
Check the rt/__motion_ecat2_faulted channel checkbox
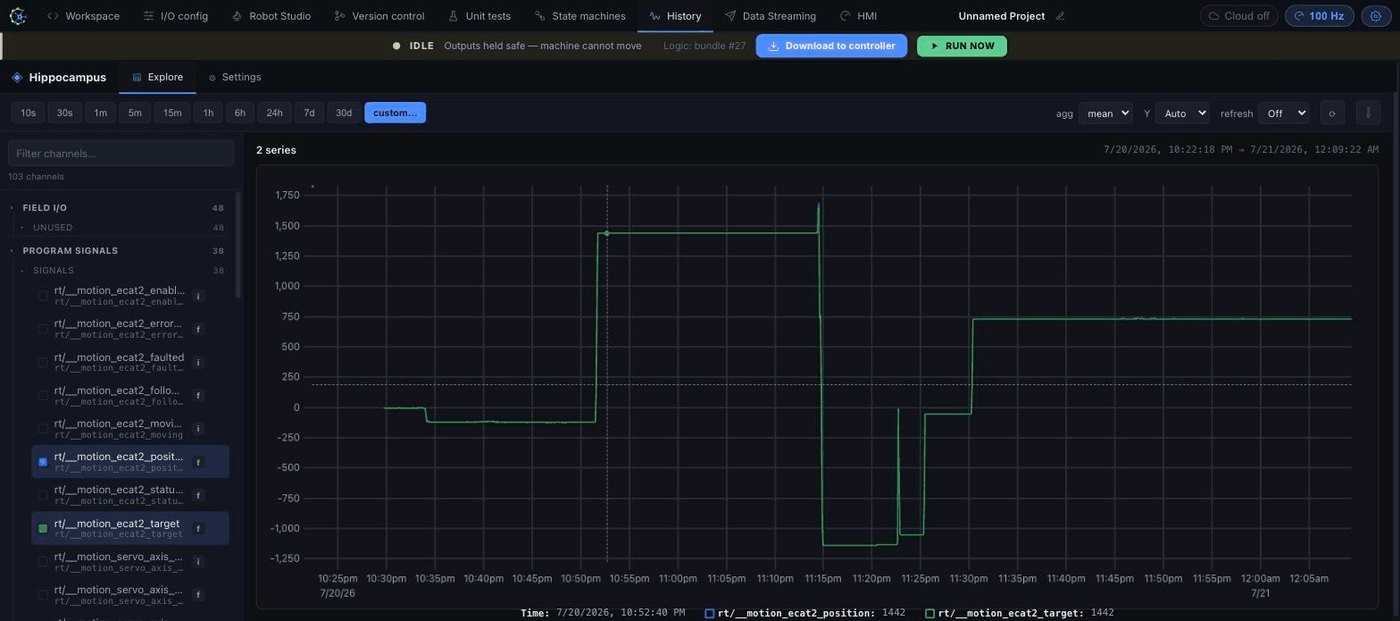(42, 362)
